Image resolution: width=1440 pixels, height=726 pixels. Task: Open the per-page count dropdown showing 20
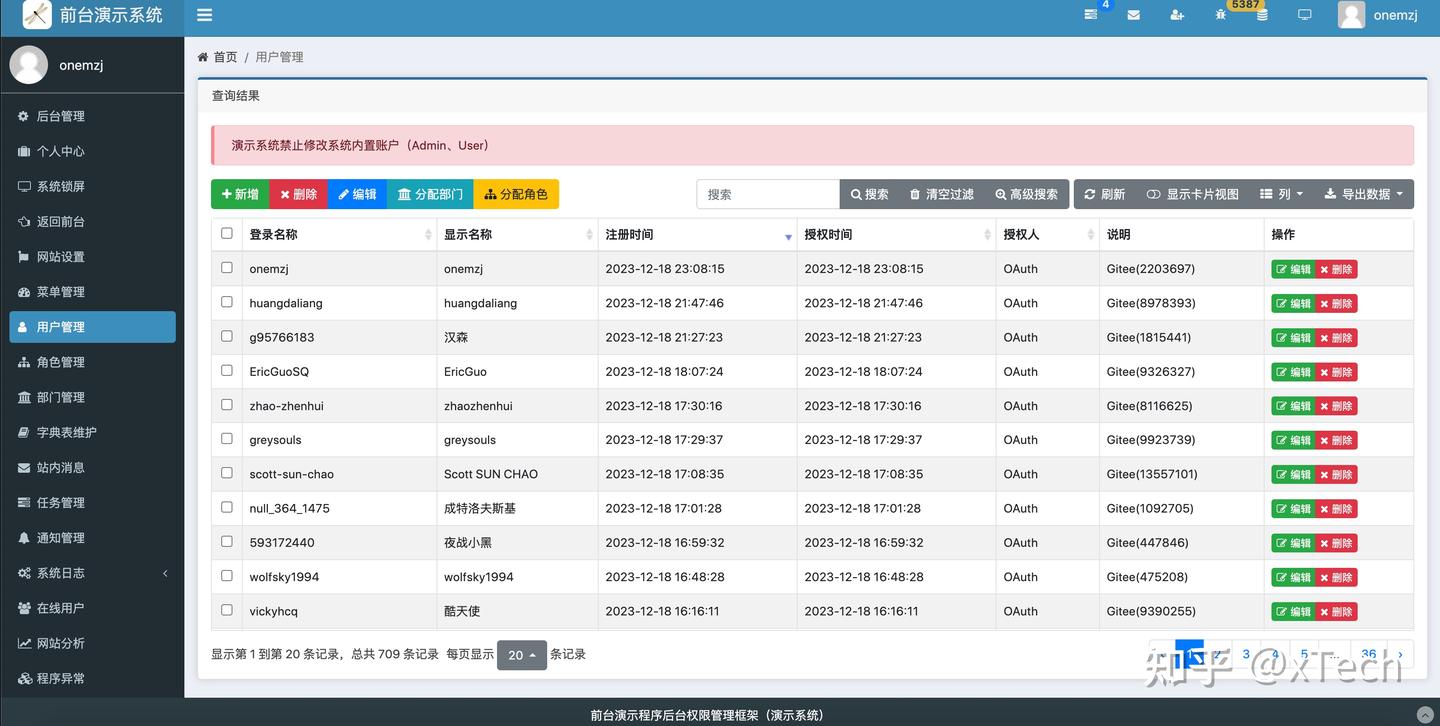tap(521, 655)
